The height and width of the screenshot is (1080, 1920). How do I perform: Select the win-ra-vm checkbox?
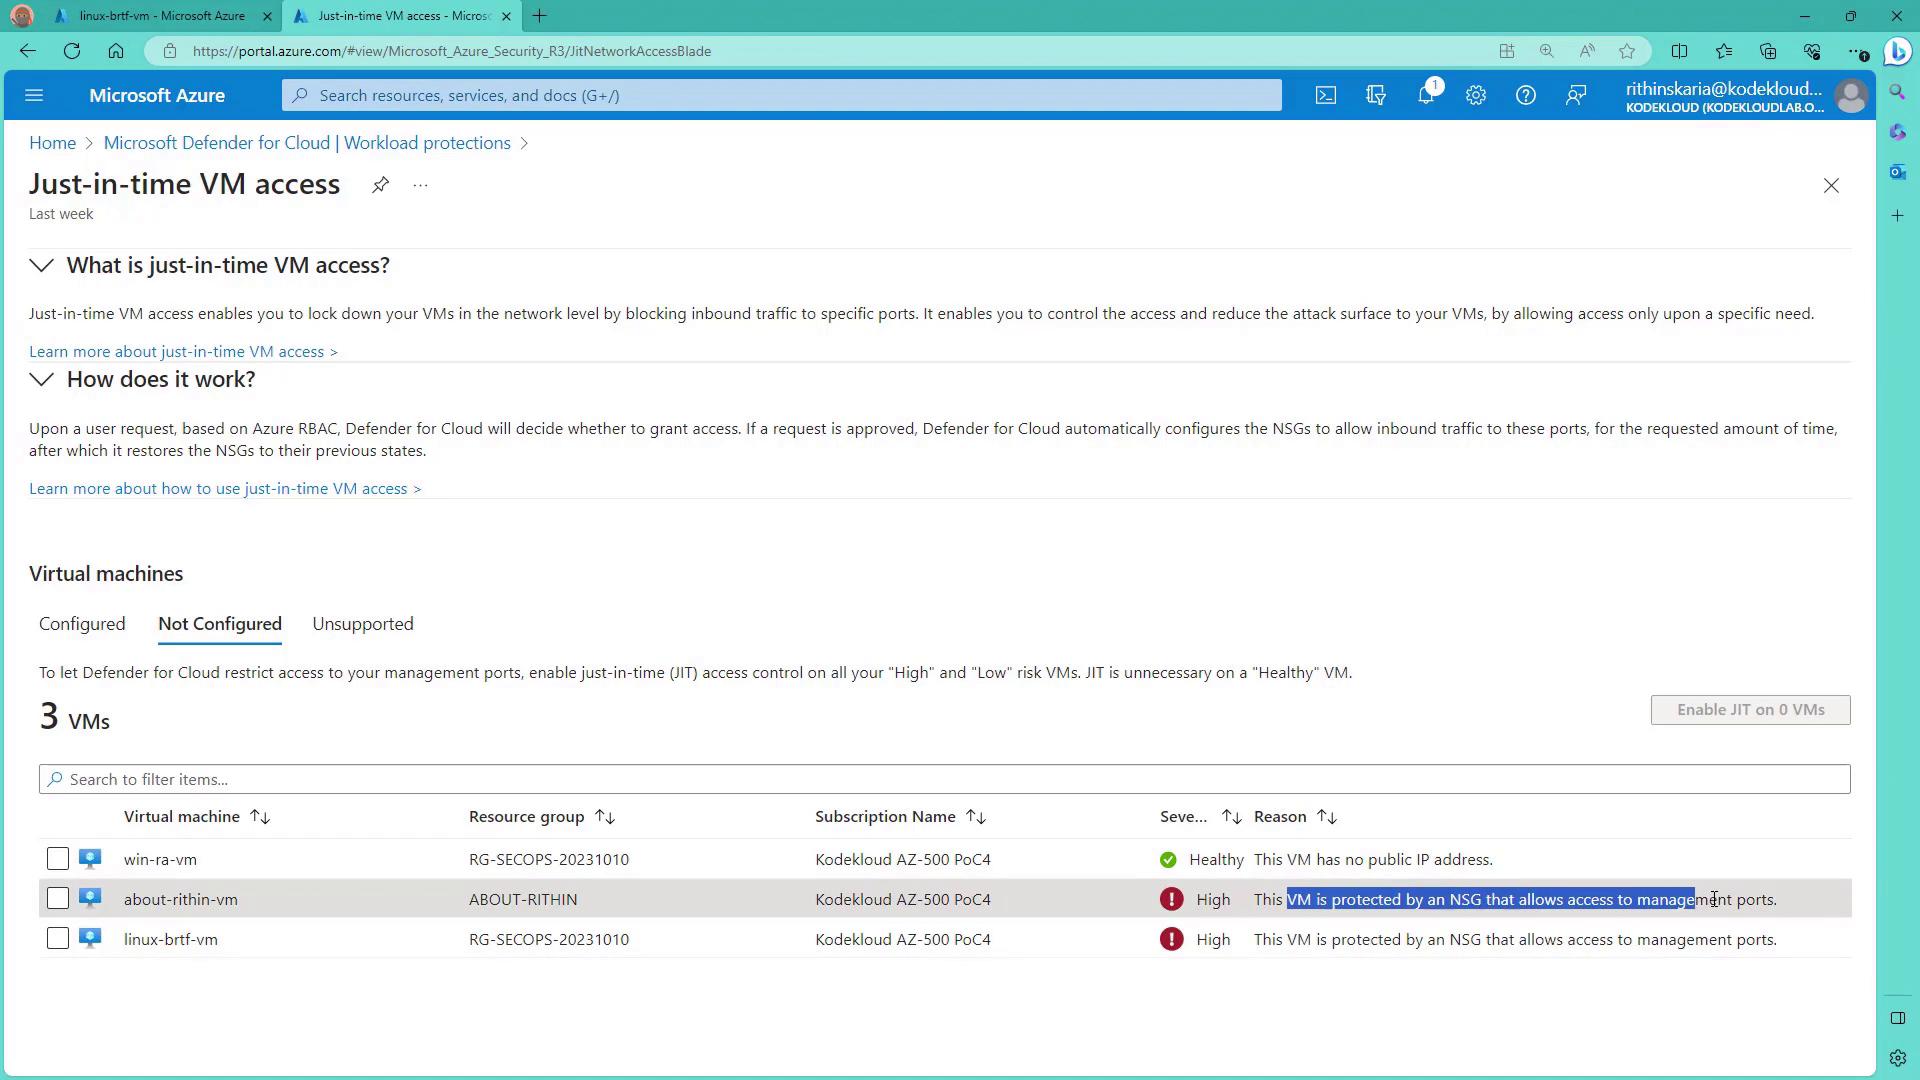click(x=58, y=859)
